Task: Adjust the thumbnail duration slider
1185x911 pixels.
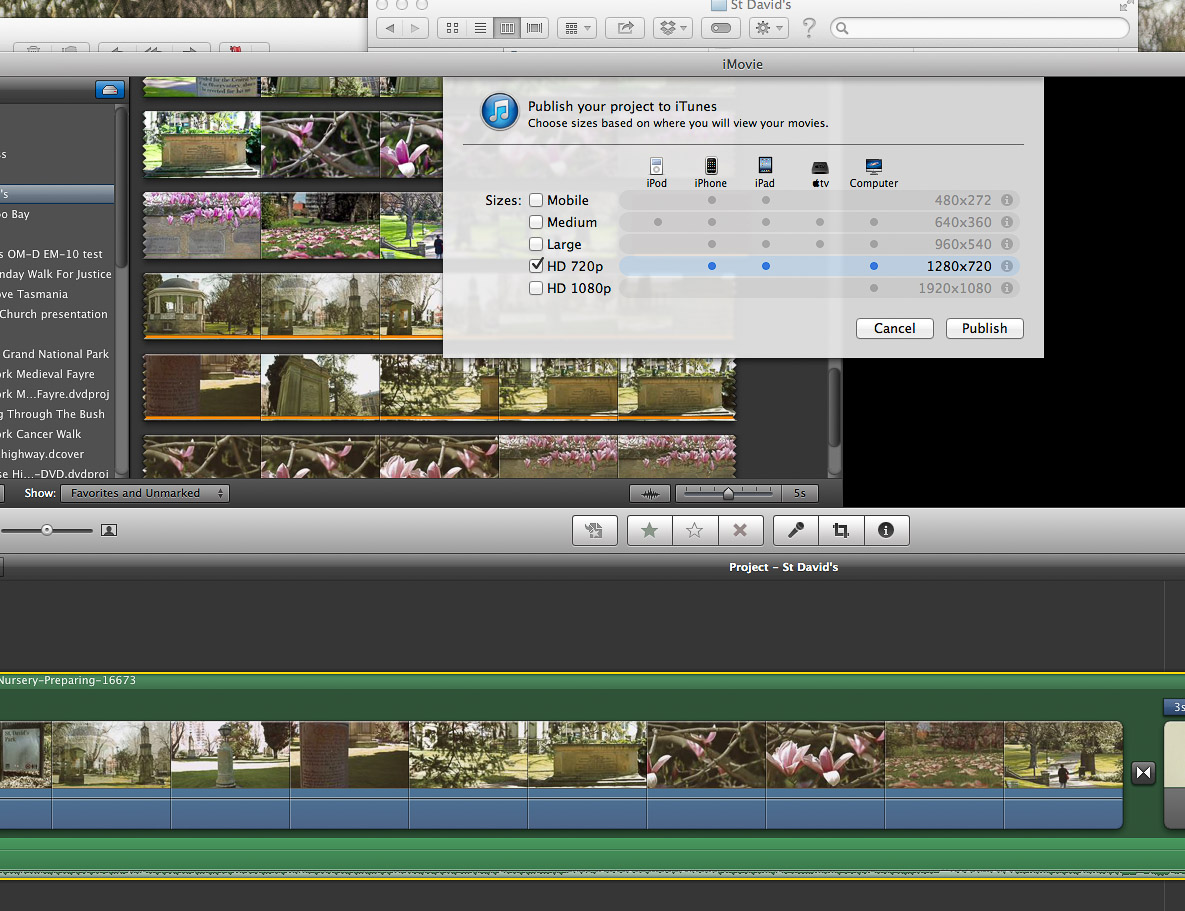Action: pos(728,493)
